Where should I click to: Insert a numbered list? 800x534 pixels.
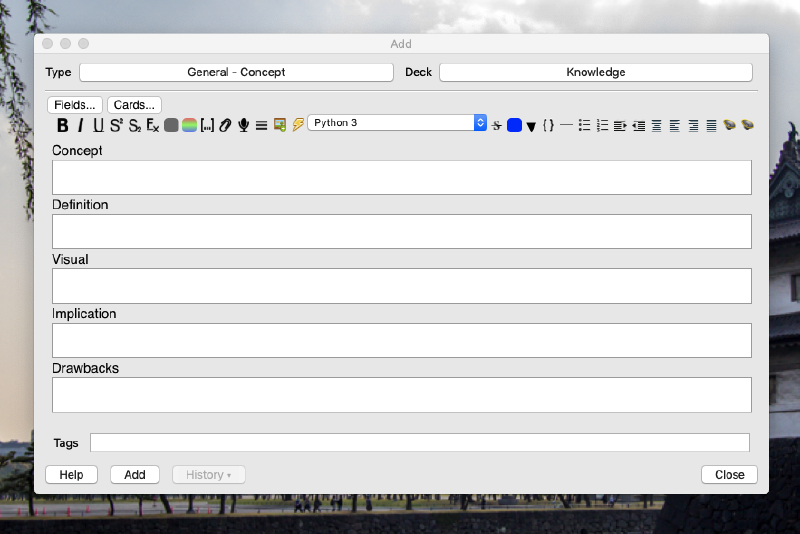click(602, 125)
